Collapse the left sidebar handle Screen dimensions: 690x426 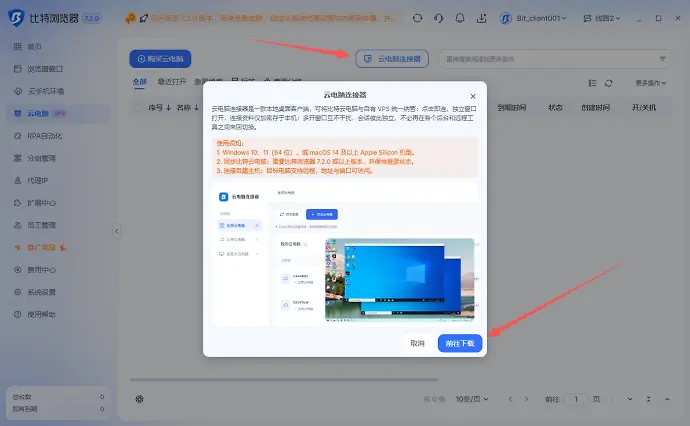[117, 231]
